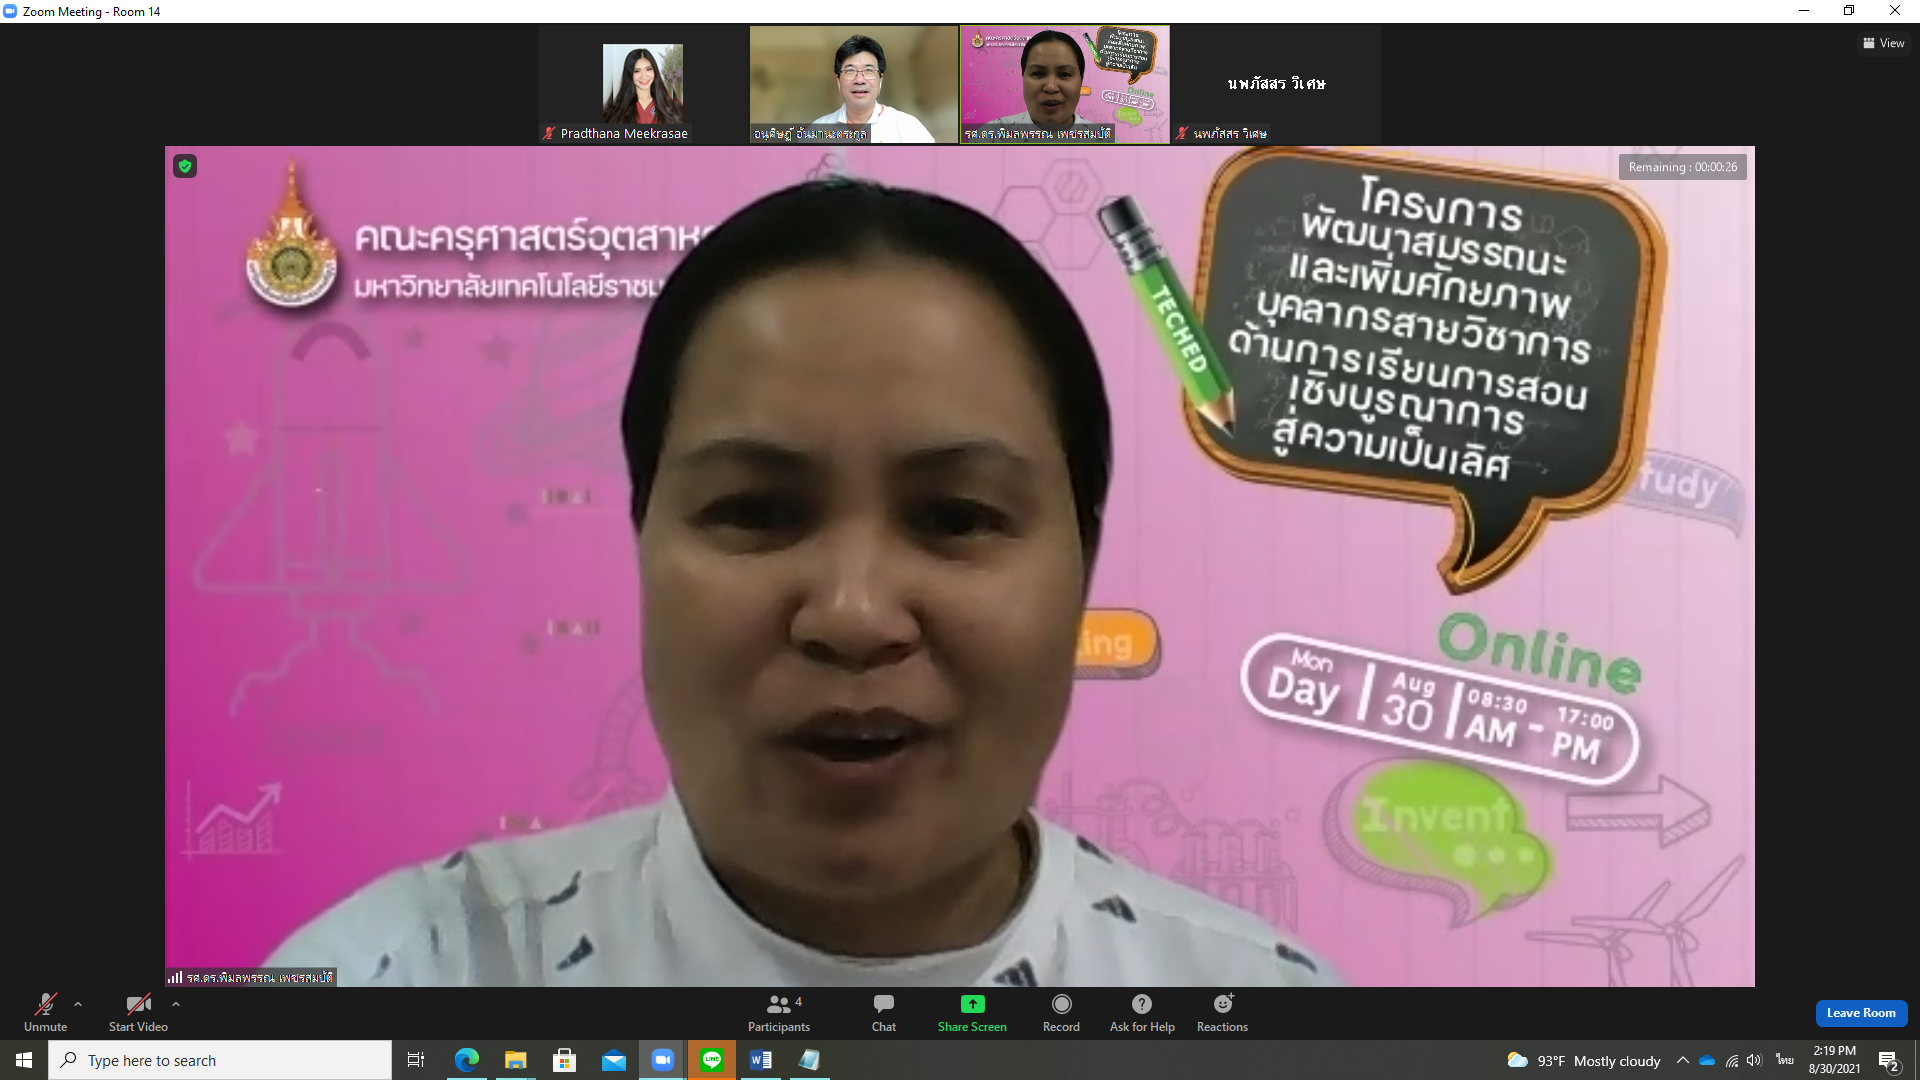The width and height of the screenshot is (1920, 1080).
Task: Open the View layout menu
Action: coord(1883,43)
